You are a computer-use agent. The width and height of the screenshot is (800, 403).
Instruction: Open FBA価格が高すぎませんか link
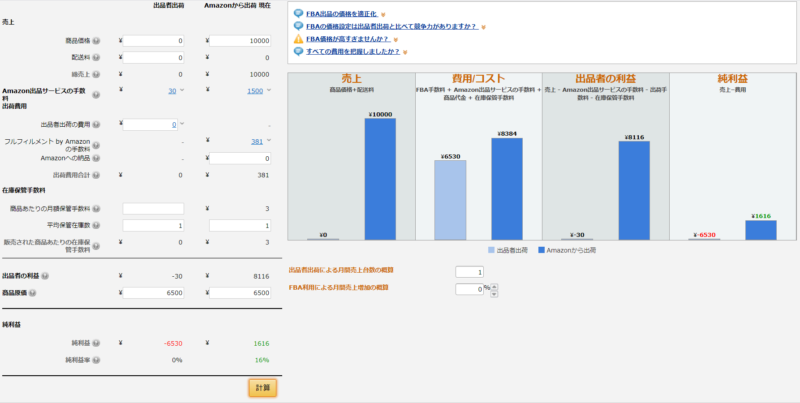[x=348, y=39]
